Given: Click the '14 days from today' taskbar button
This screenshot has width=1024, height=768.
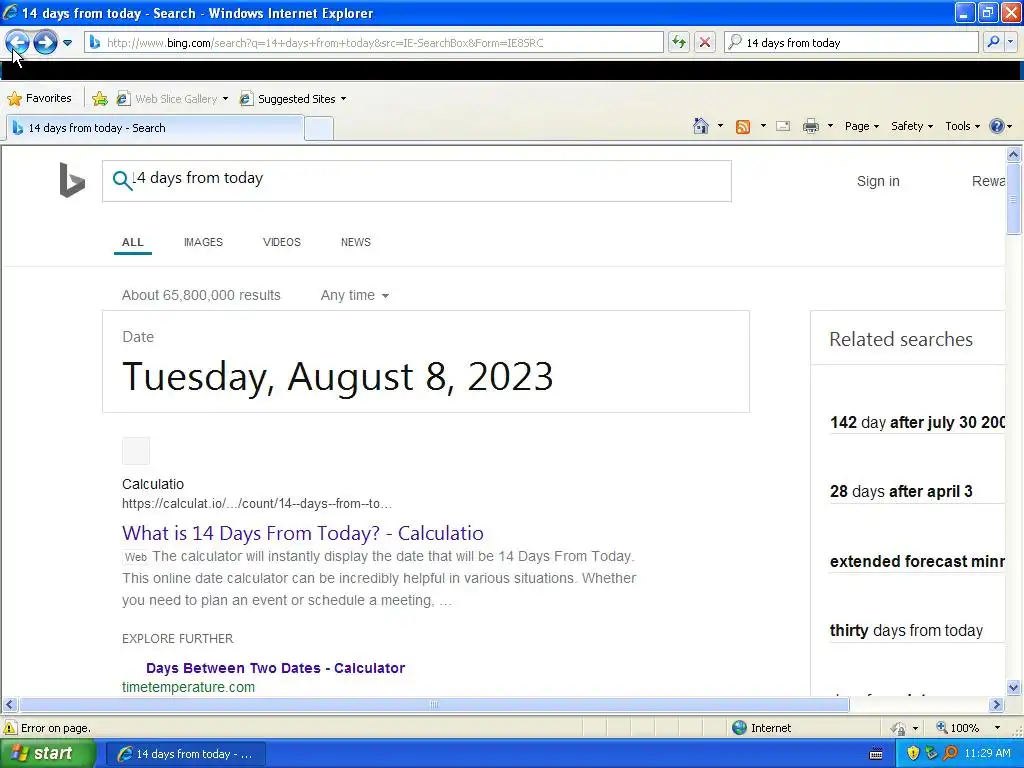Looking at the screenshot, I should tap(185, 754).
